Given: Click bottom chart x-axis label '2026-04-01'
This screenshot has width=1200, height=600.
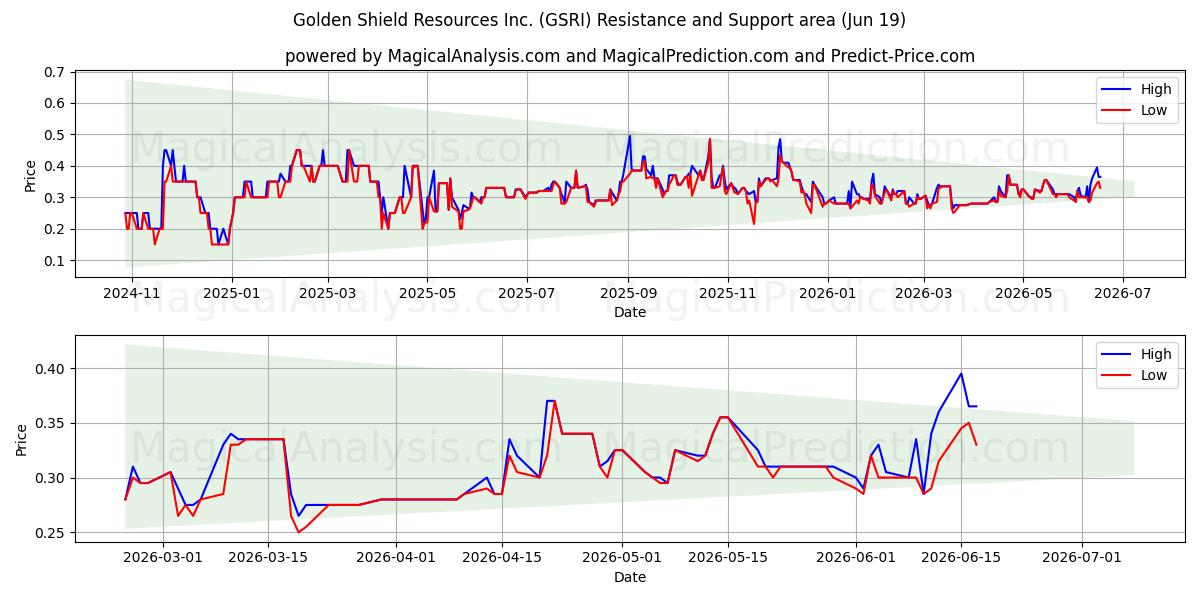Looking at the screenshot, I should tap(396, 558).
